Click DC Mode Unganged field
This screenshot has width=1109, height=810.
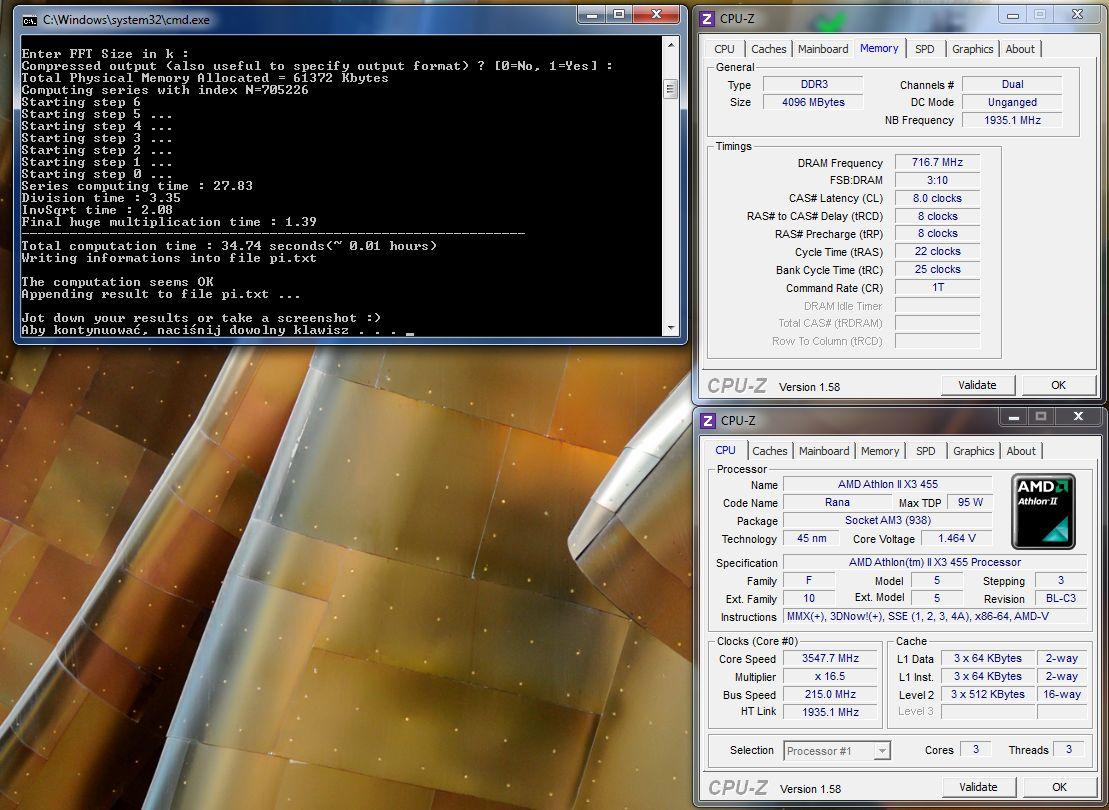(1012, 103)
